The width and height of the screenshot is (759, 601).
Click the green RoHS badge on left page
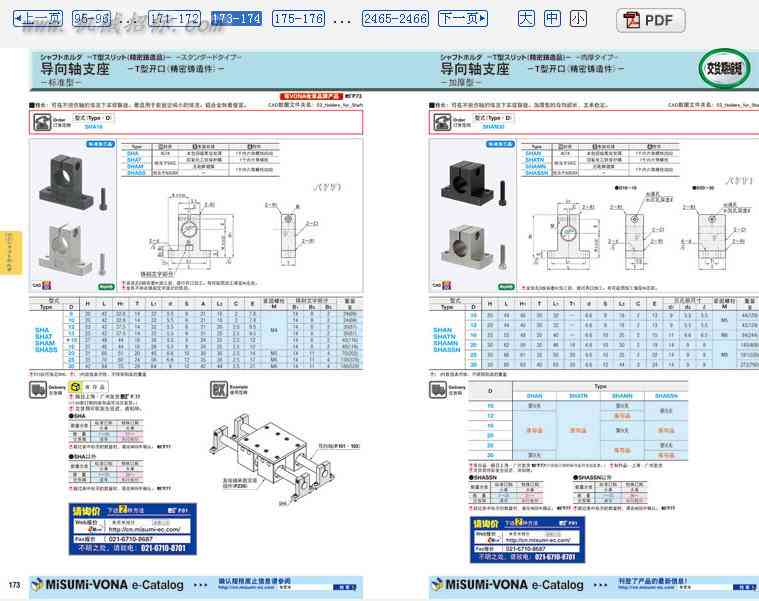[106, 286]
